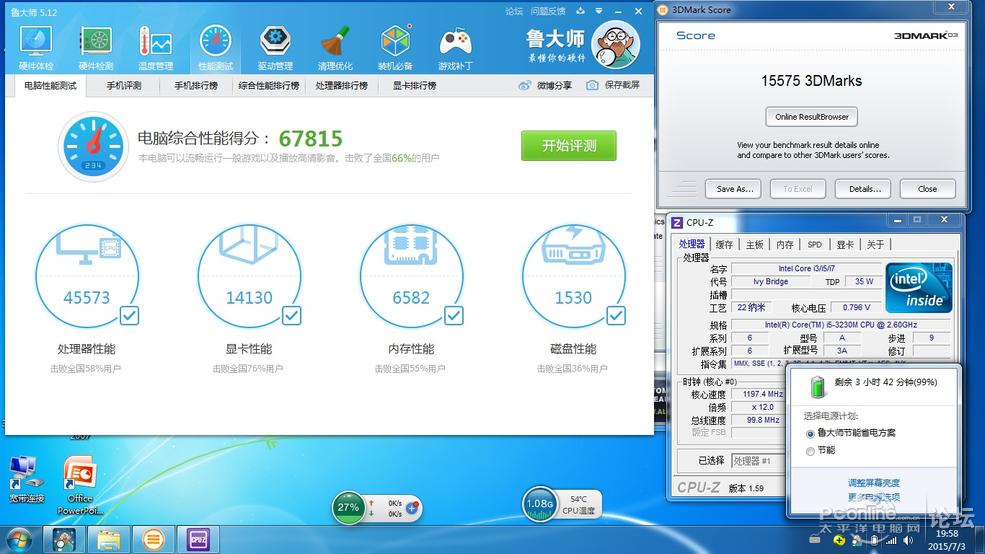Click Save As... in 3DMark window
The image size is (985, 554).
734,189
